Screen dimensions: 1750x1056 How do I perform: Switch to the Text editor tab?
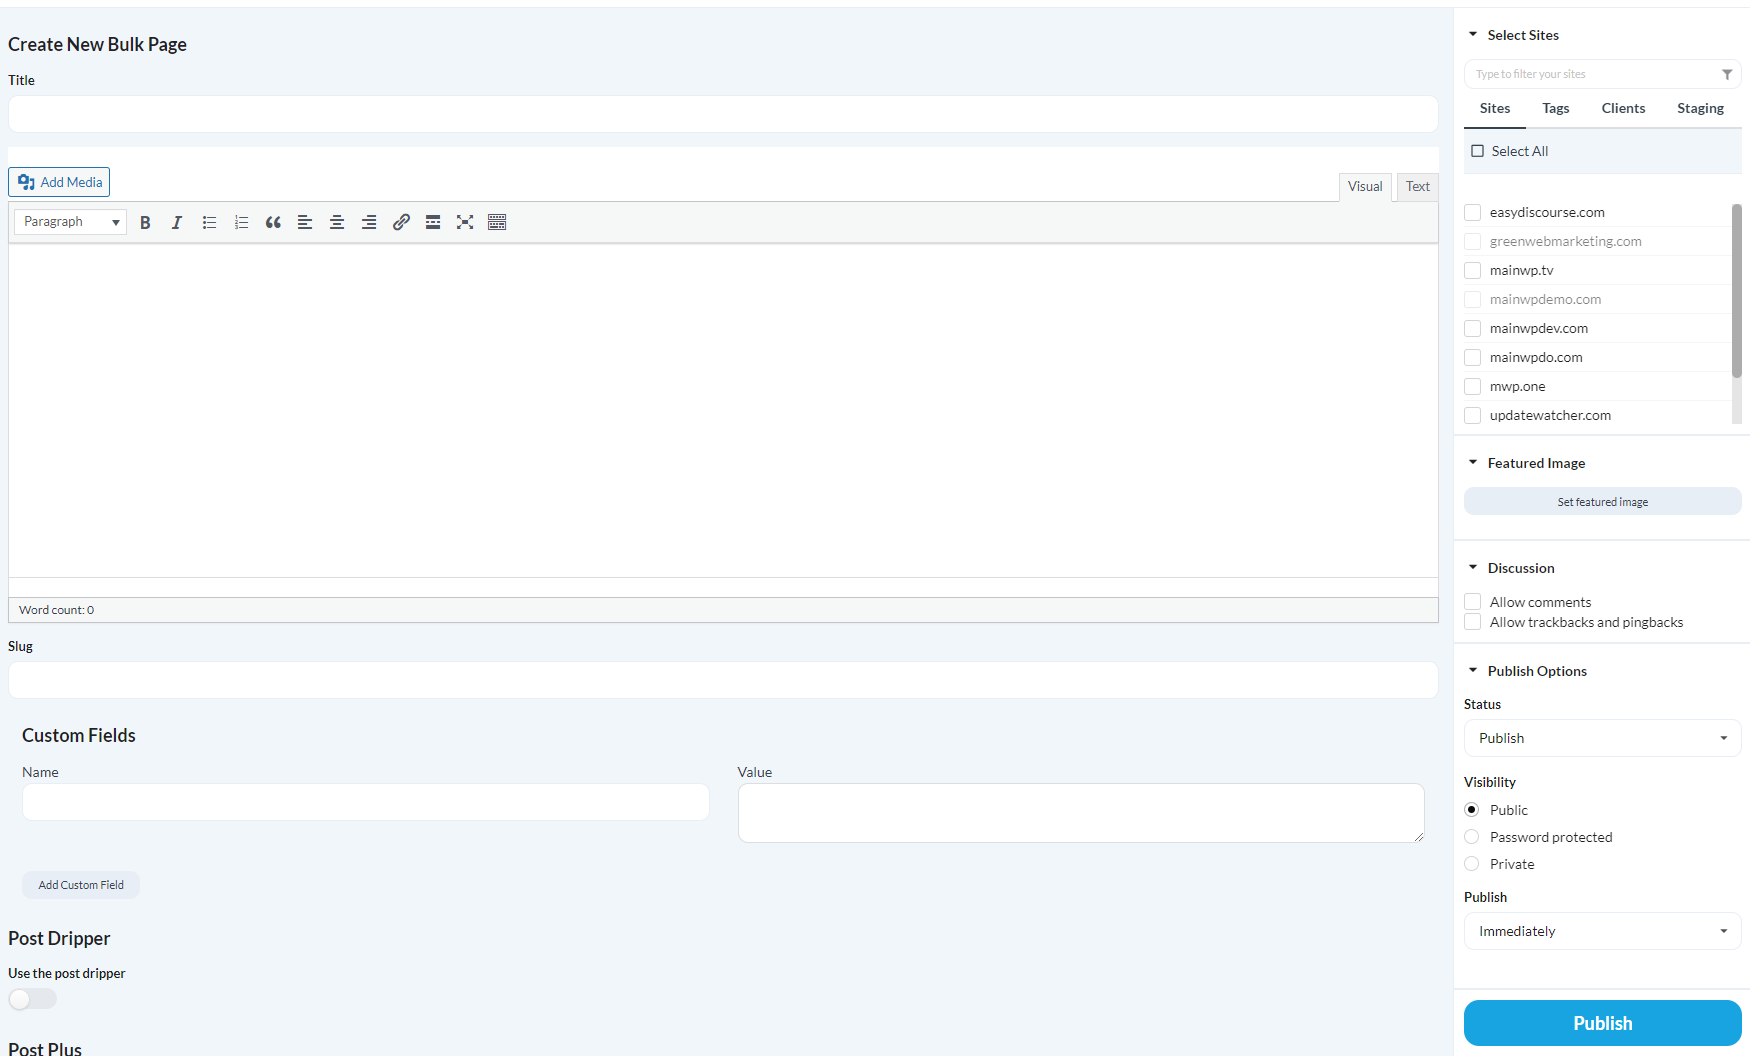[x=1417, y=186]
